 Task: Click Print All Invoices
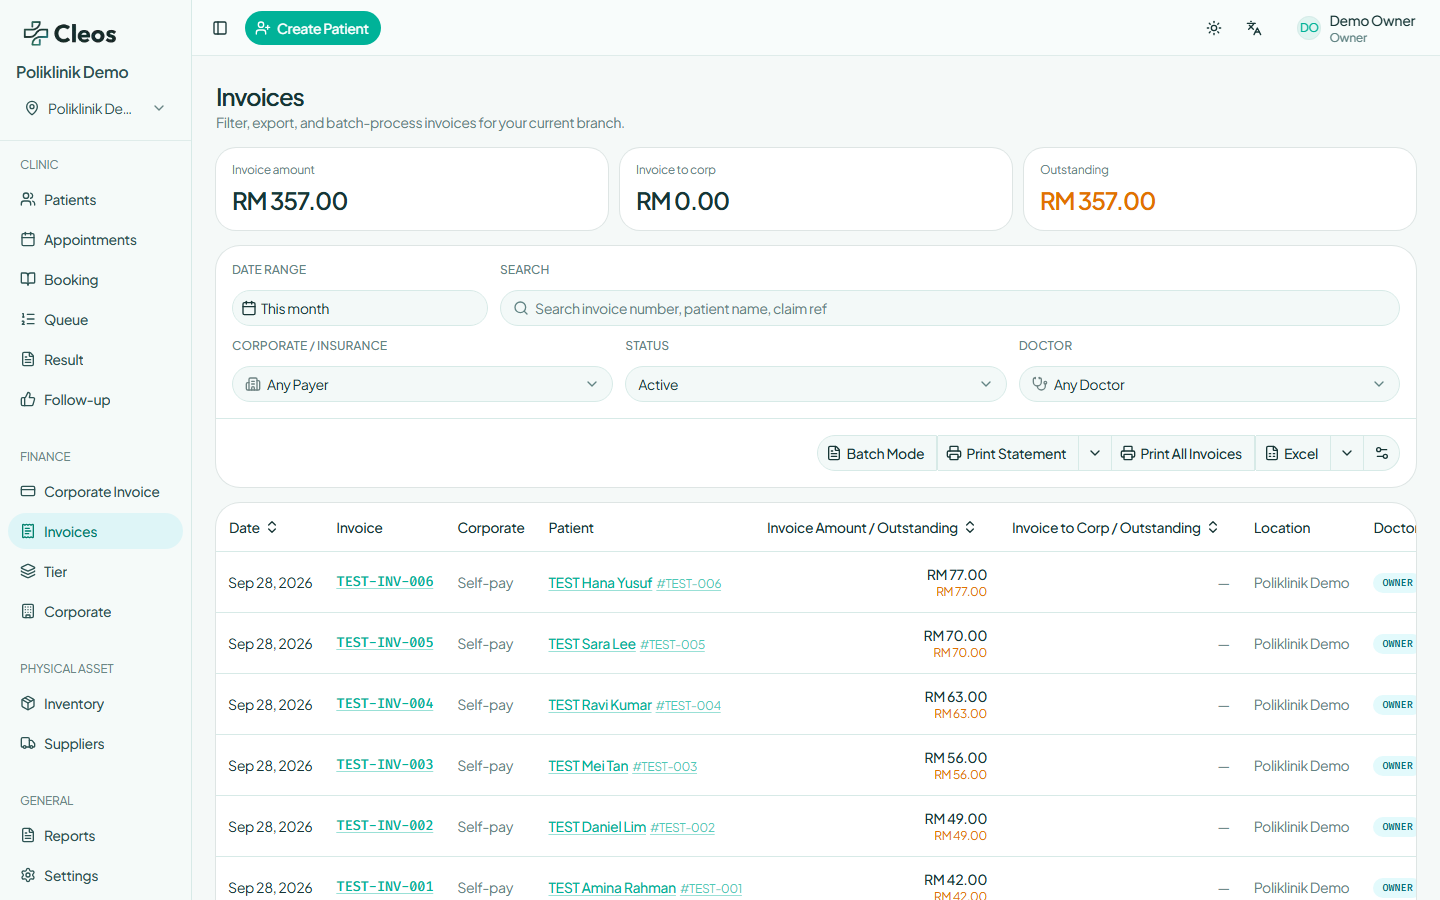[1182, 453]
